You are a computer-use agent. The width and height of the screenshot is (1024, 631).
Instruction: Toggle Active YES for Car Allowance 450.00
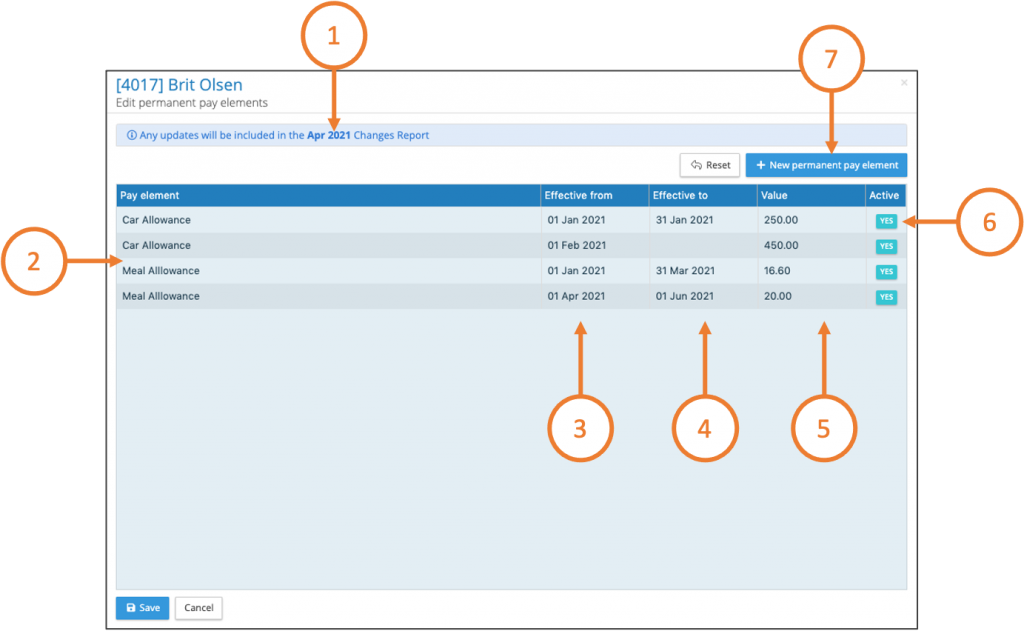[x=886, y=246]
